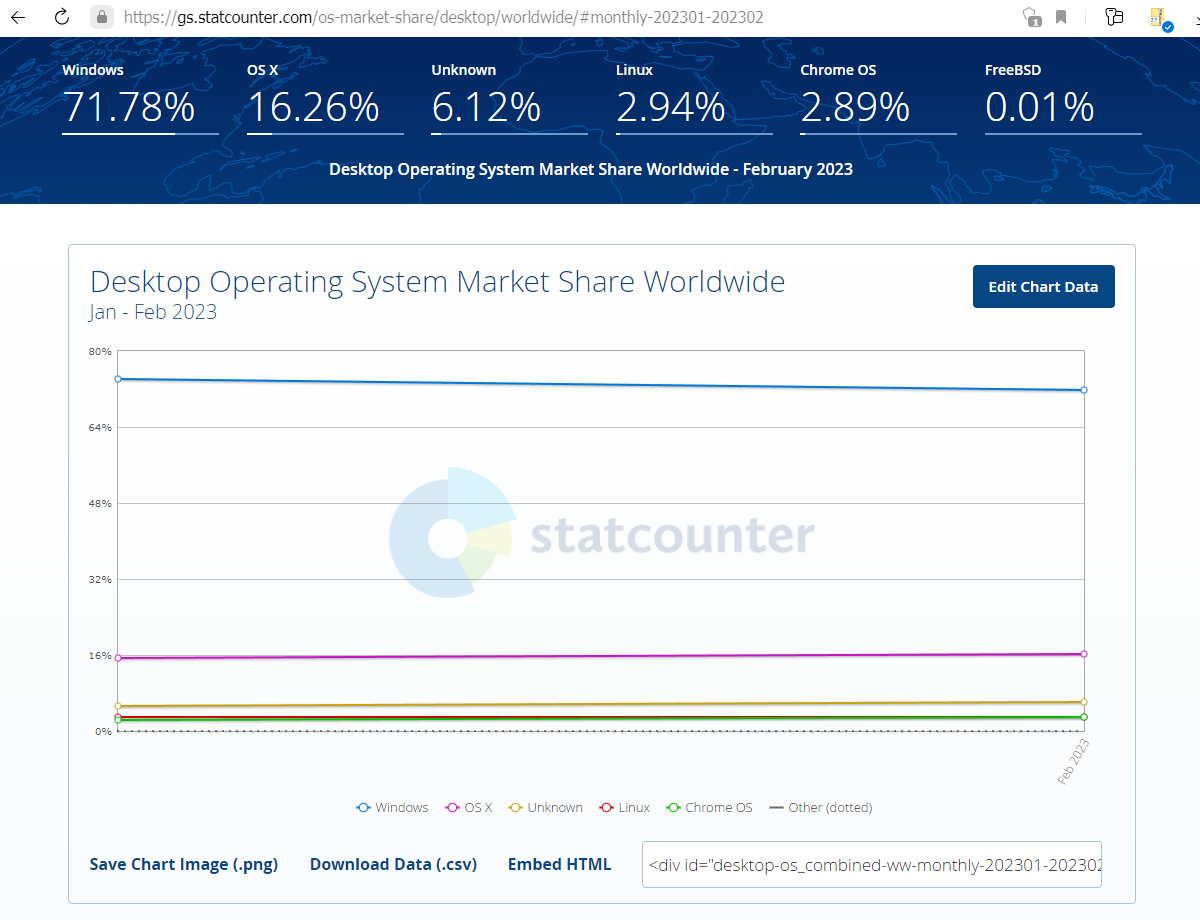Click OS X Feb 2023 data point
The width and height of the screenshot is (1200, 920).
click(x=1084, y=654)
